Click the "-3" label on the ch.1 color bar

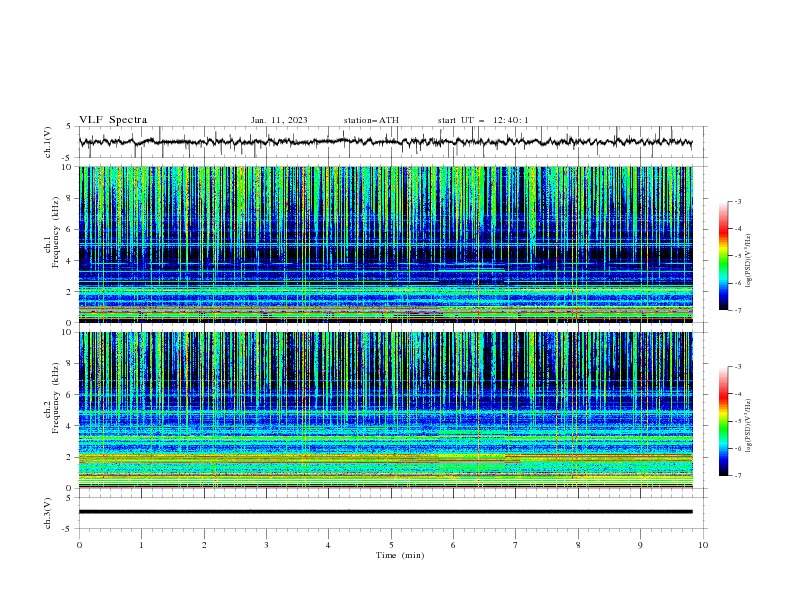click(737, 201)
